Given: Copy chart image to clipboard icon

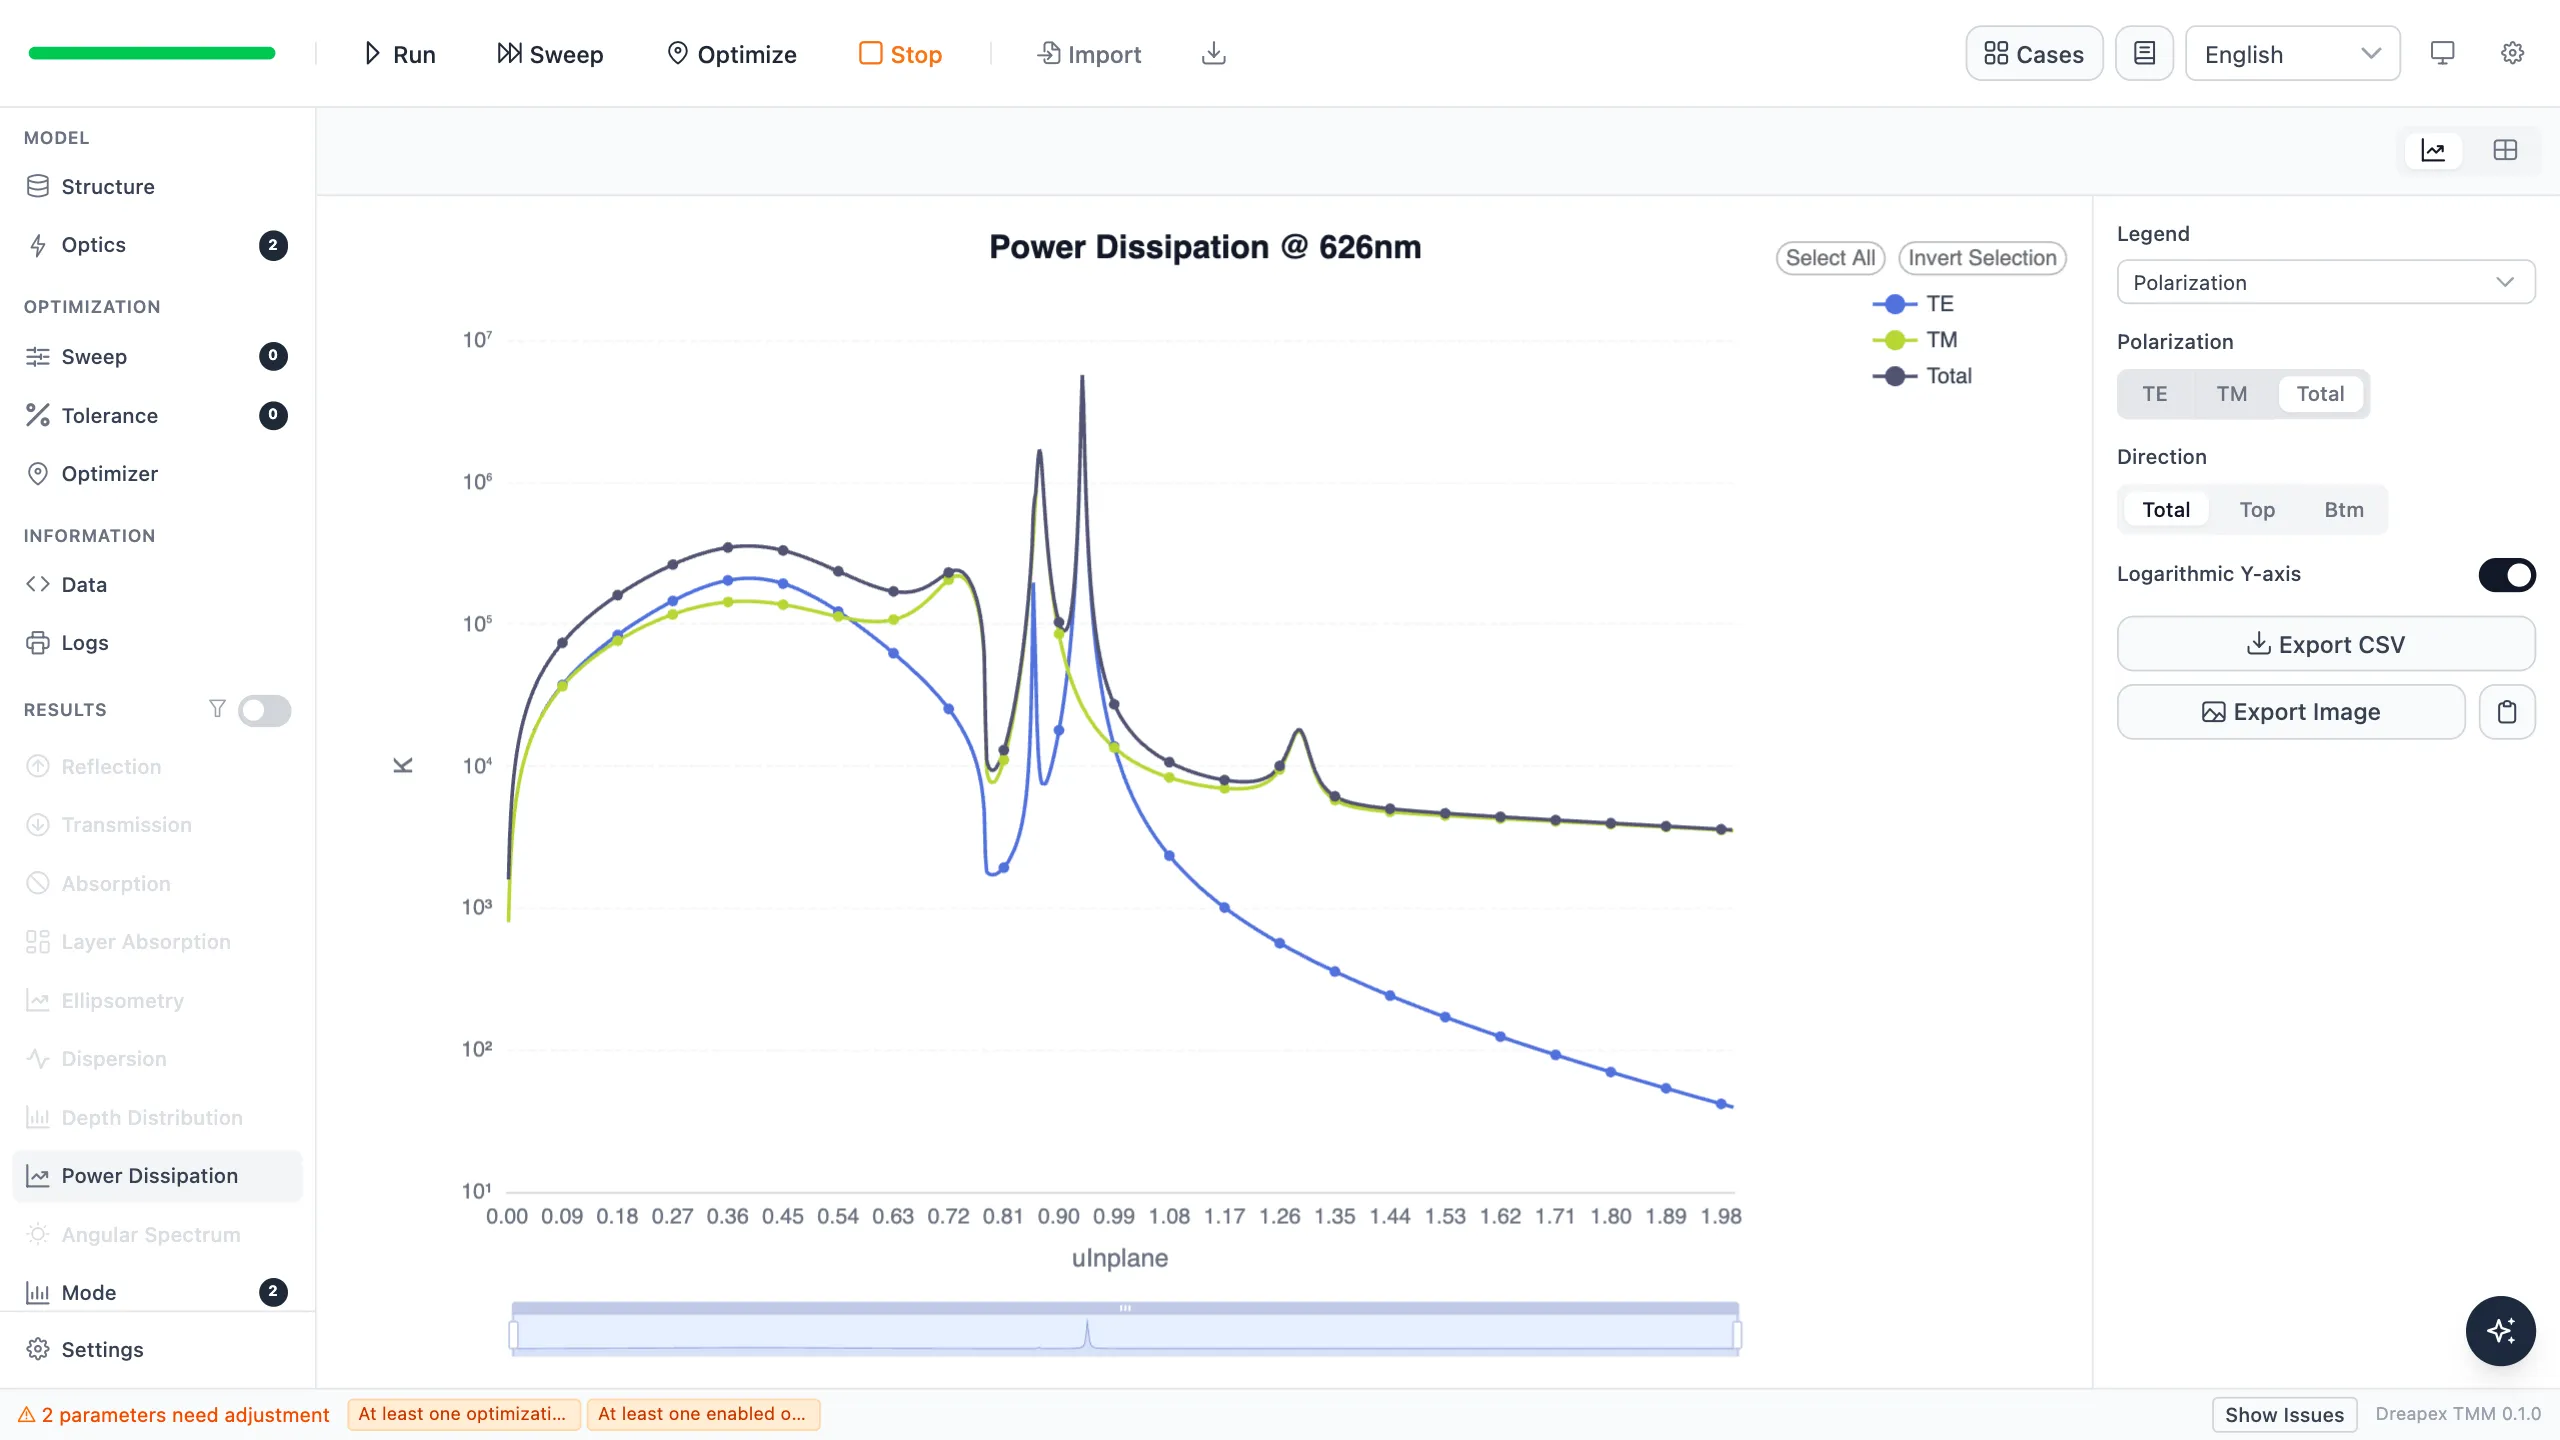Looking at the screenshot, I should coord(2507,712).
